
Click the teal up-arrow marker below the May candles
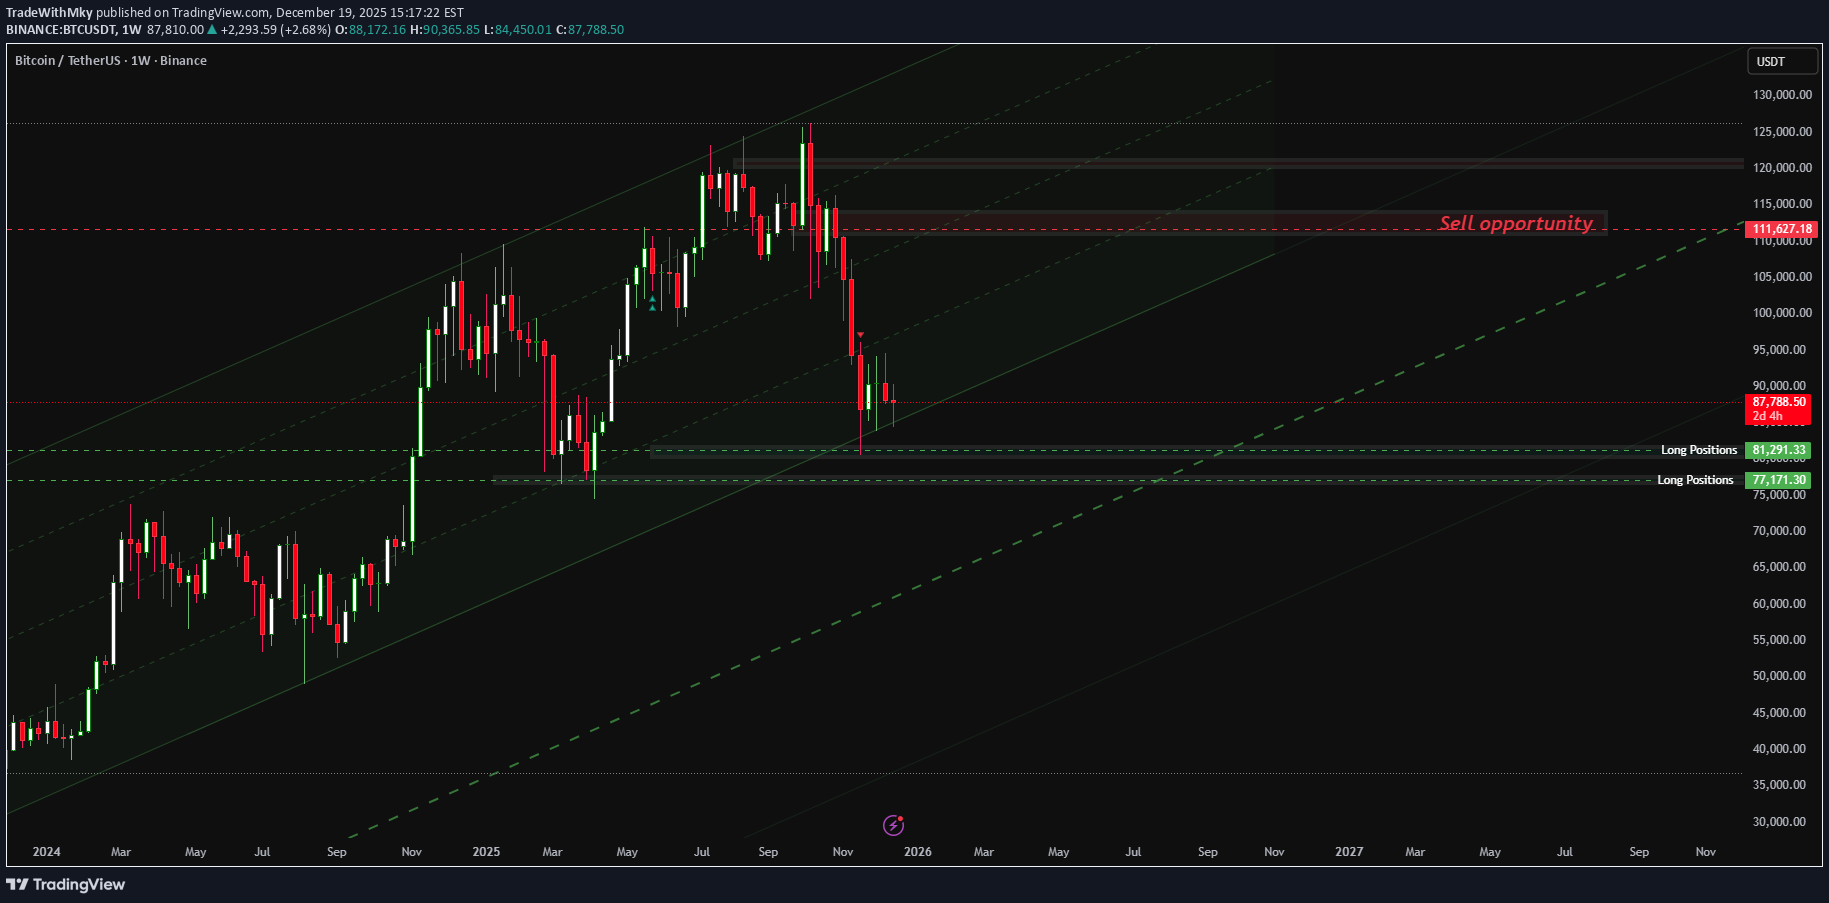pos(651,298)
